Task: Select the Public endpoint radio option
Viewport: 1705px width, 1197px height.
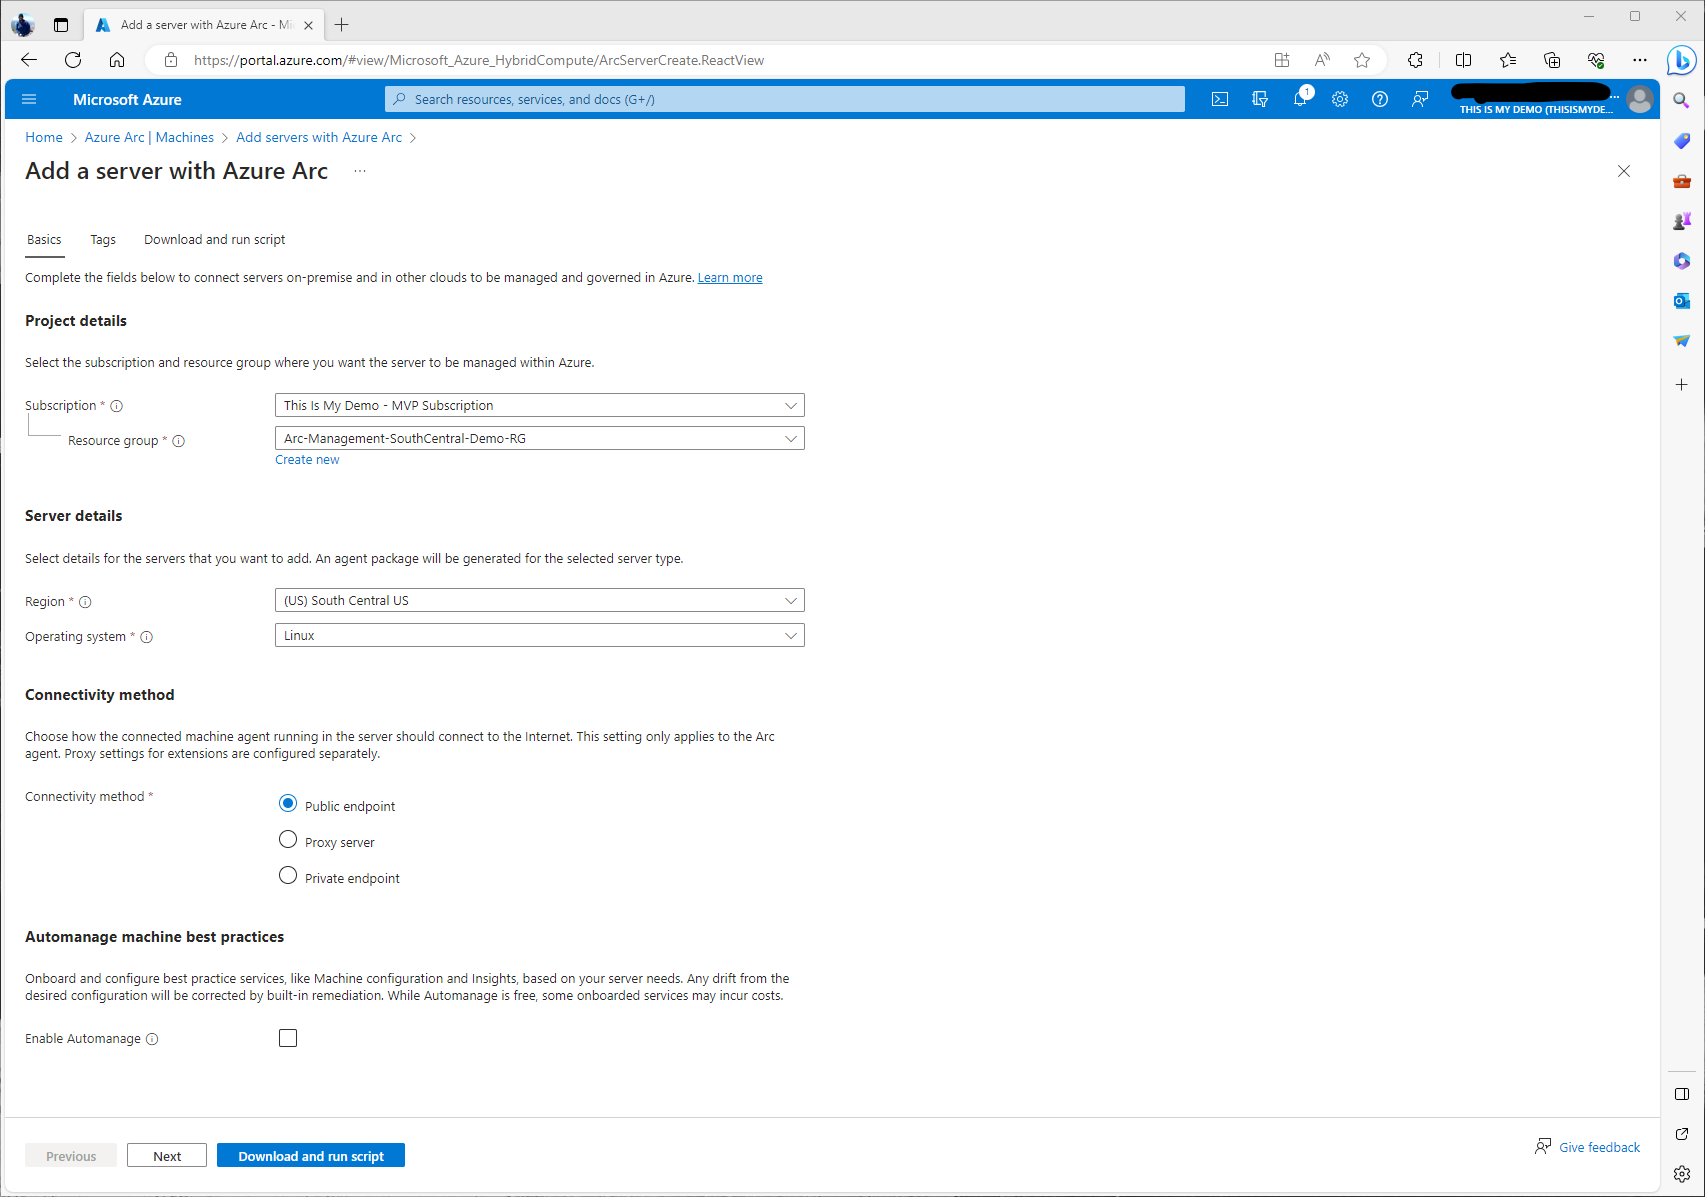Action: pyautogui.click(x=288, y=804)
